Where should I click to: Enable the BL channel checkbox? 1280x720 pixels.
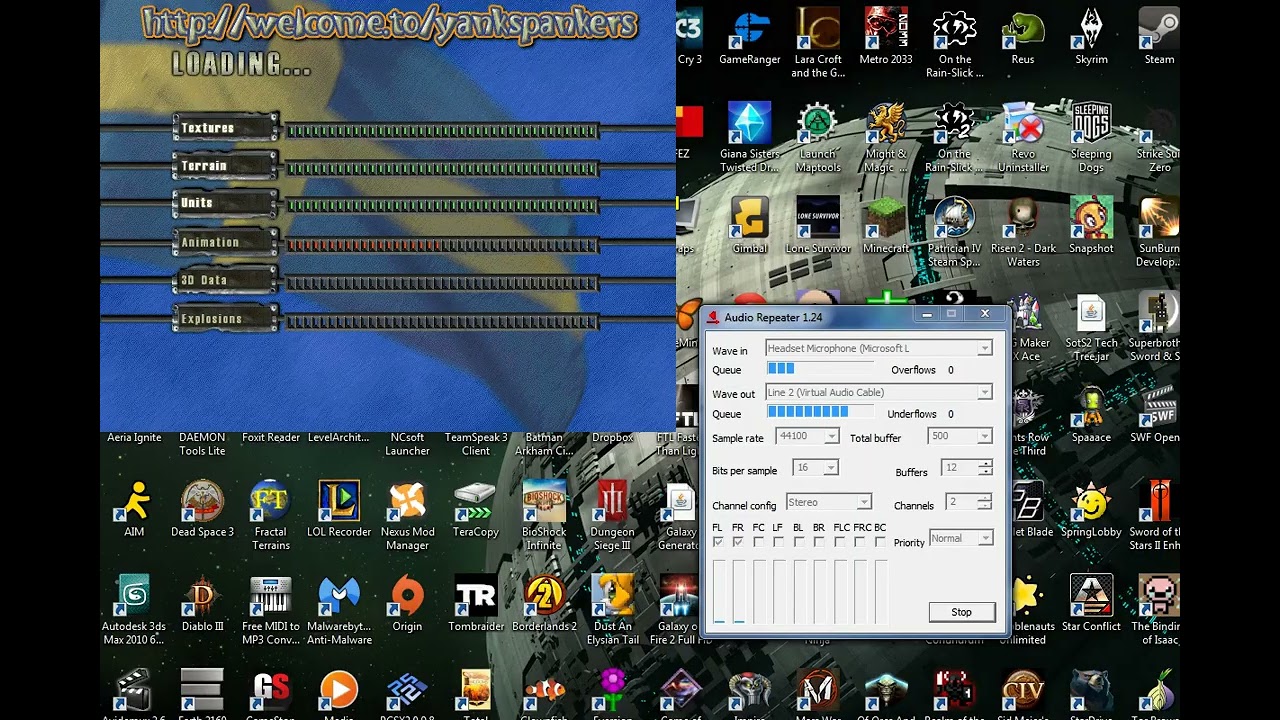[x=798, y=541]
